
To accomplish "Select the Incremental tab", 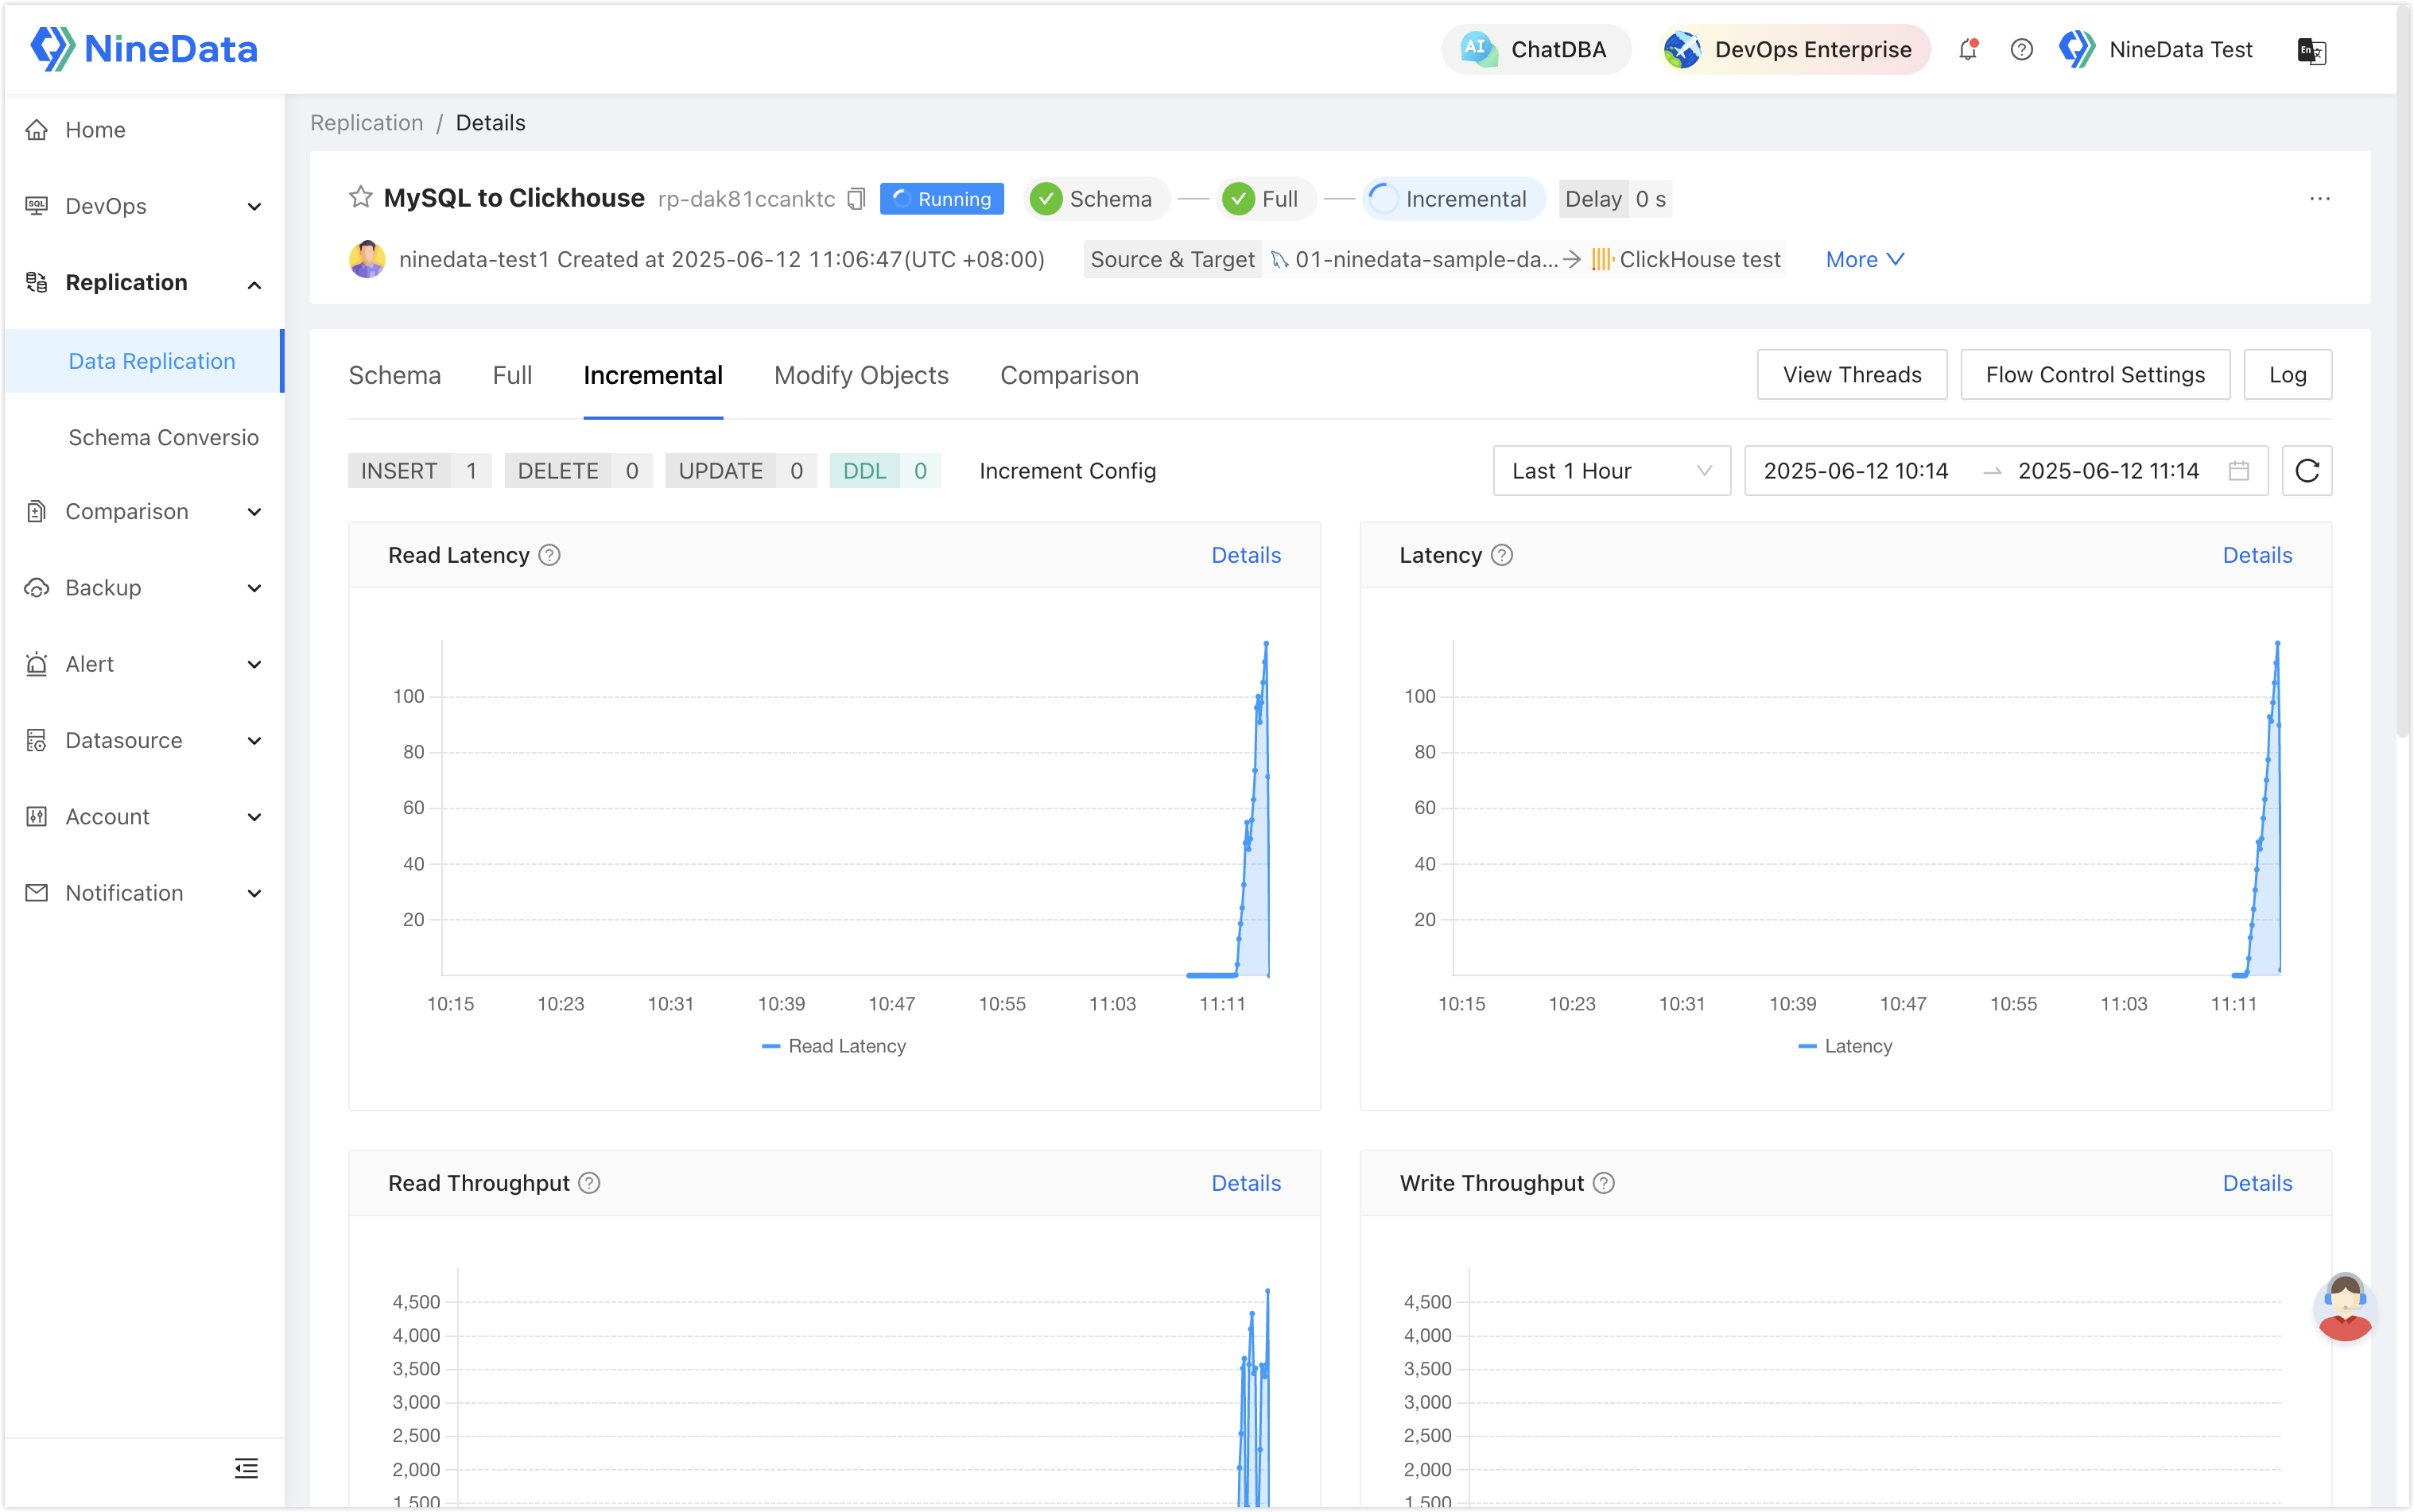I will point(652,375).
